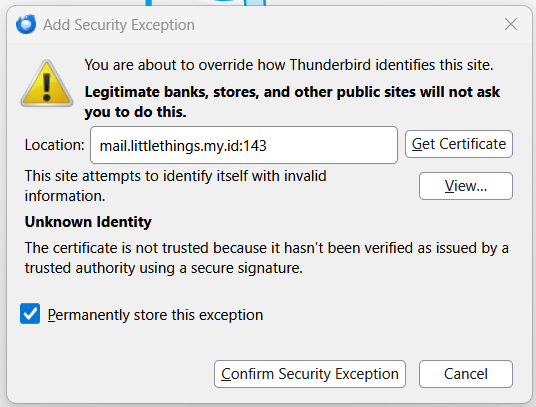Viewport: 536px width, 407px height.
Task: Click the yellow warning triangle icon
Action: tap(47, 83)
